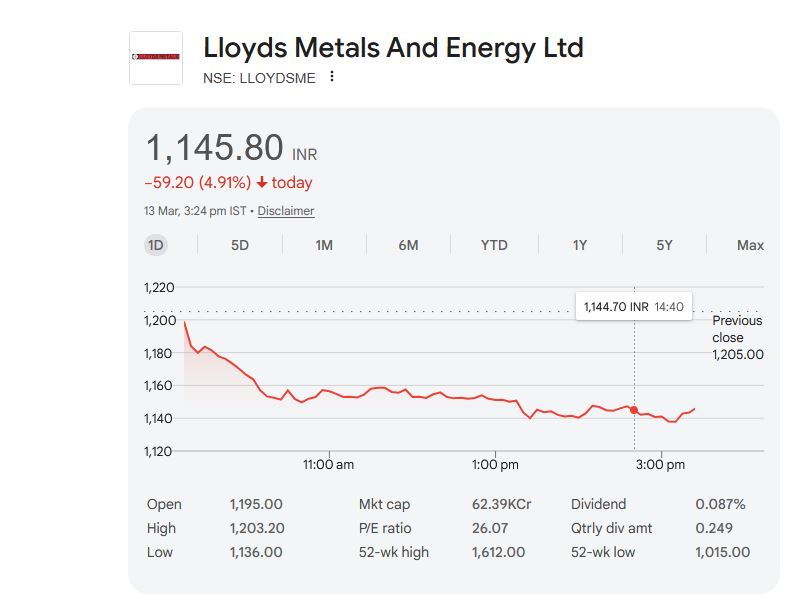Screen dimensions: 799x616
Task: Select the Max time range tab
Action: point(750,245)
